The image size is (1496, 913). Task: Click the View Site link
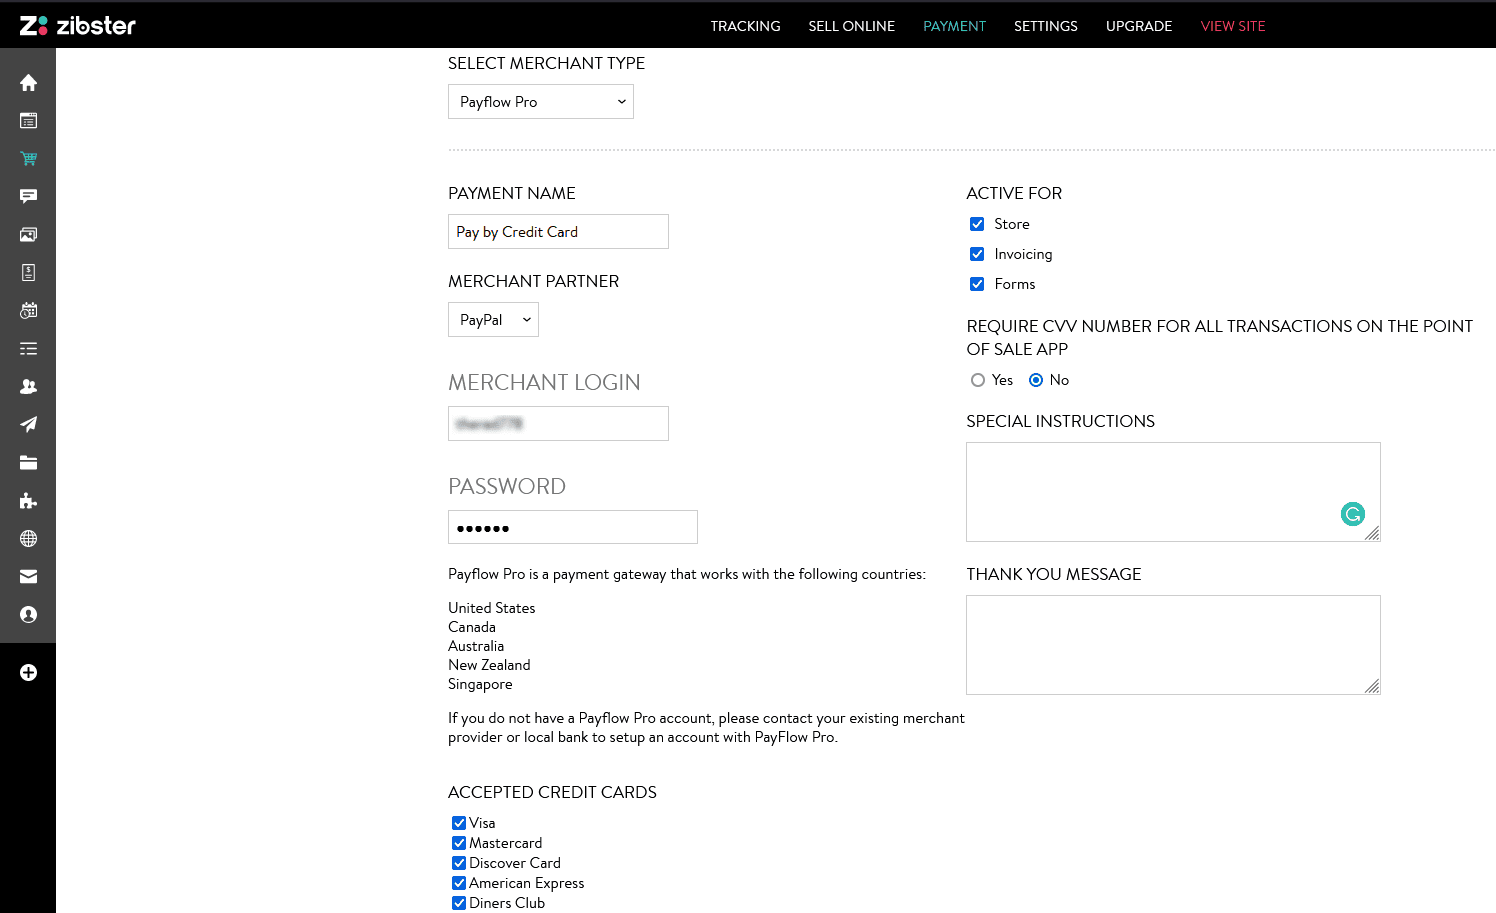click(1233, 26)
